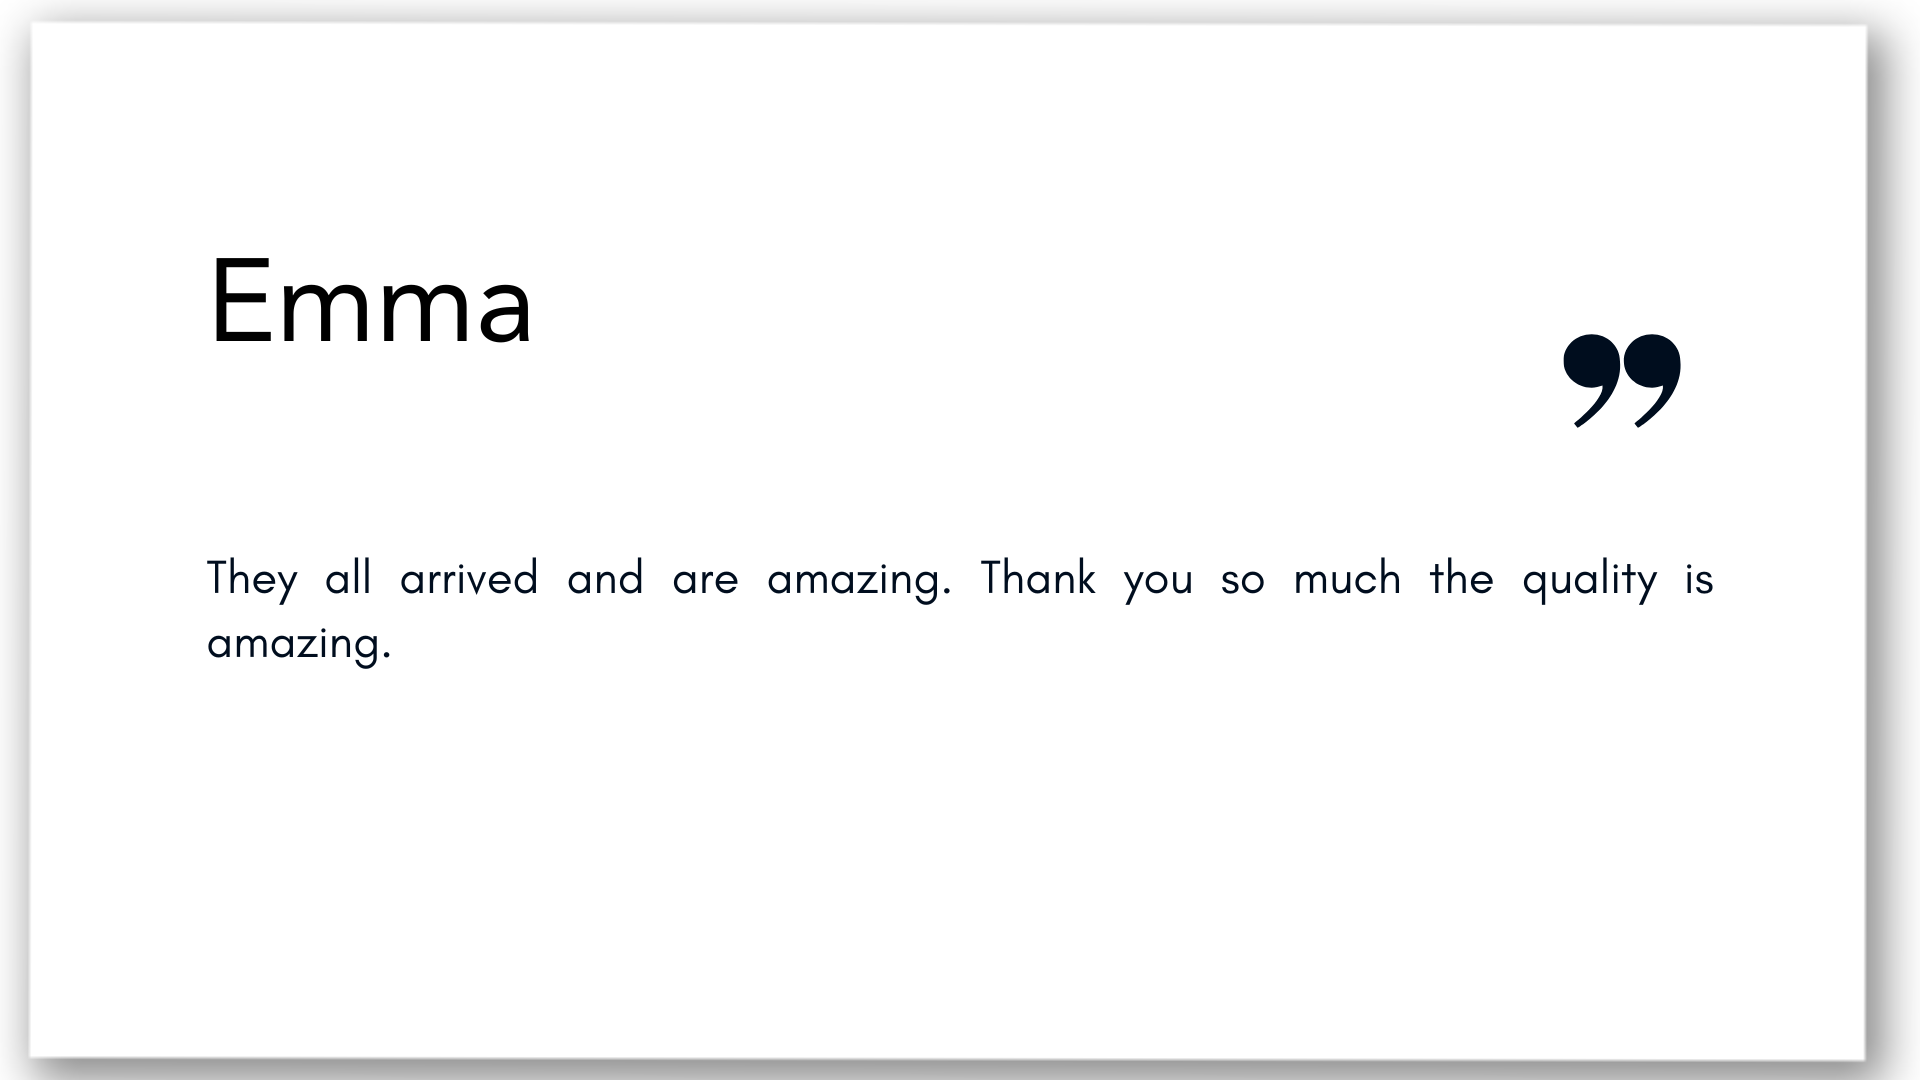The image size is (1920, 1080).
Task: Click the word "the" before quality
Action: [x=1461, y=578]
